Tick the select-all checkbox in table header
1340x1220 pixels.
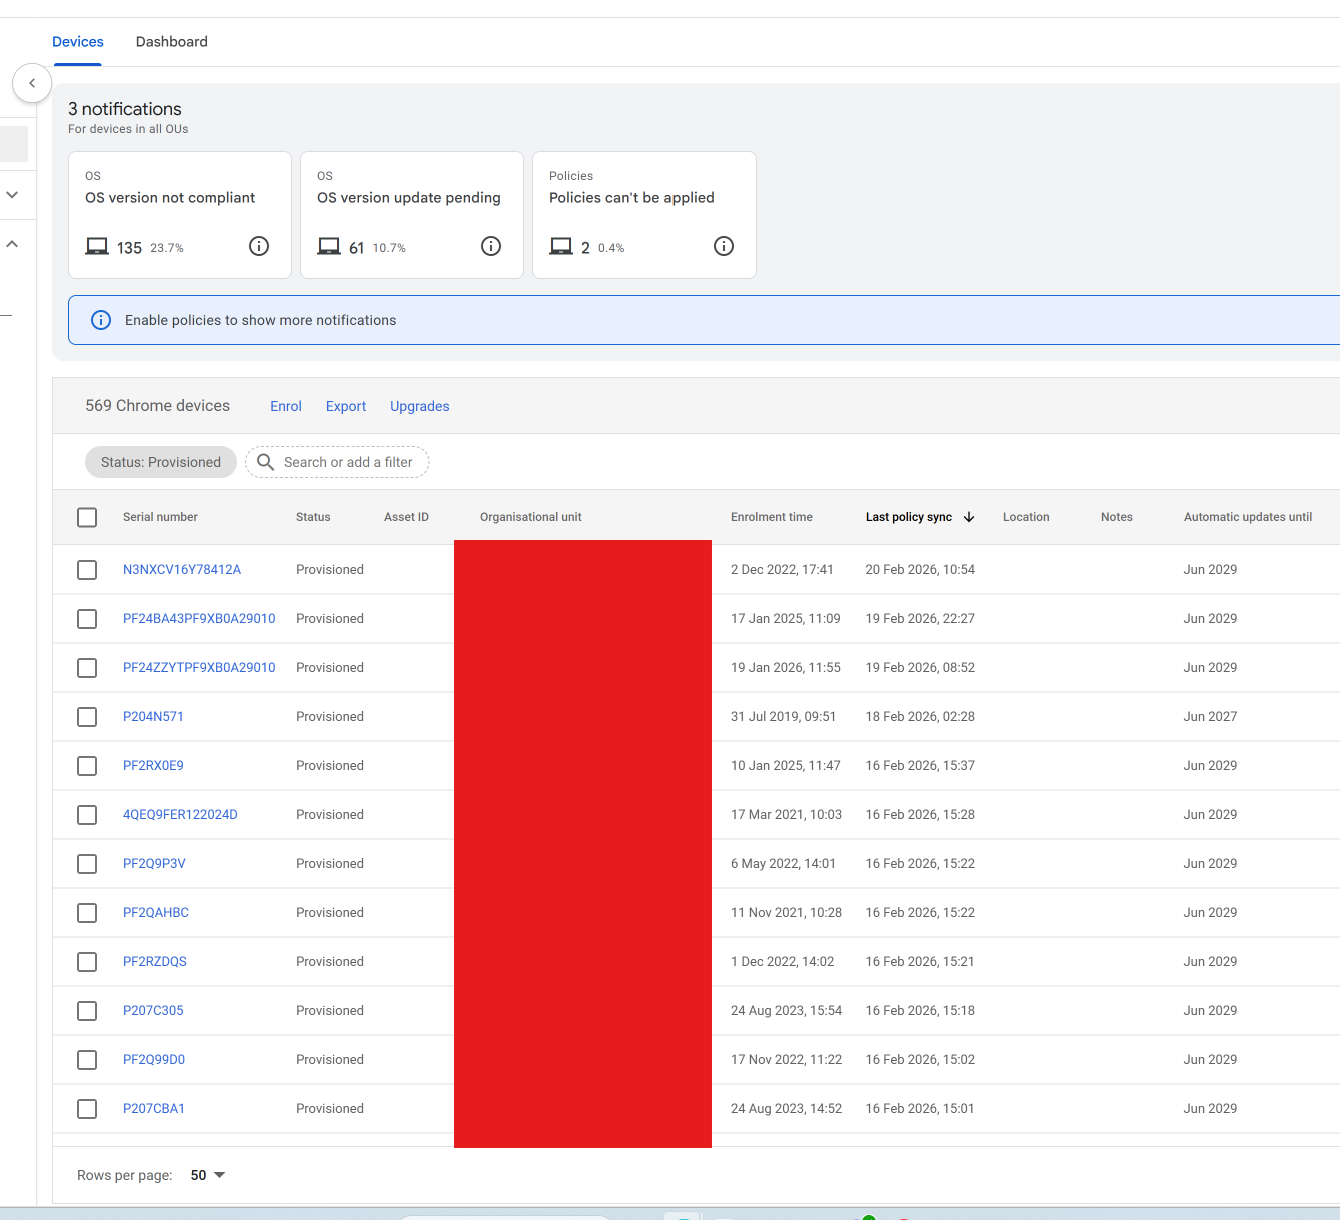coord(87,517)
